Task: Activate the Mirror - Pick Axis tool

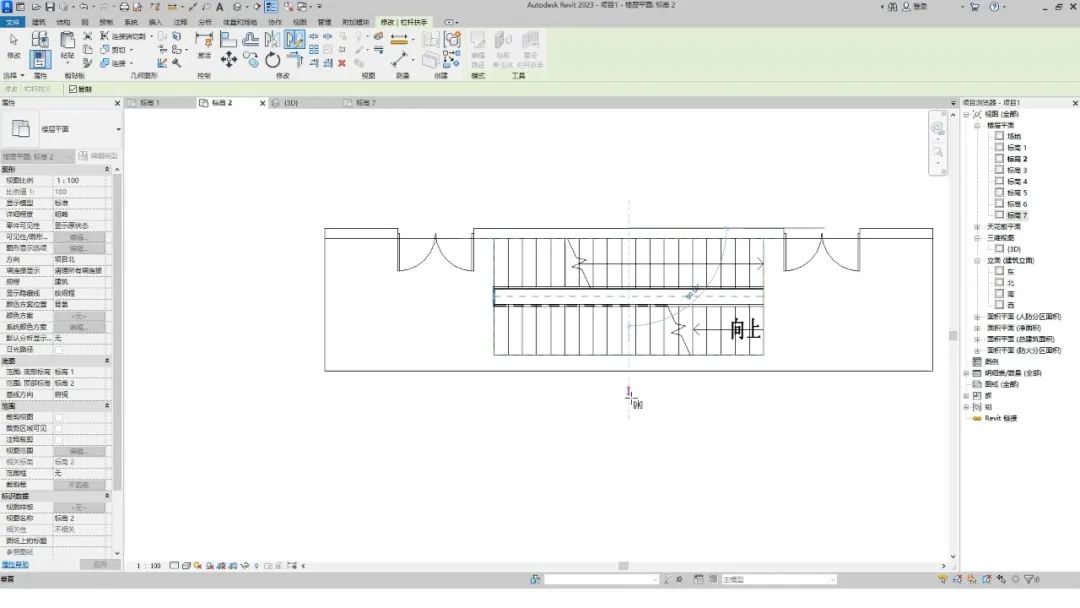Action: pos(273,39)
